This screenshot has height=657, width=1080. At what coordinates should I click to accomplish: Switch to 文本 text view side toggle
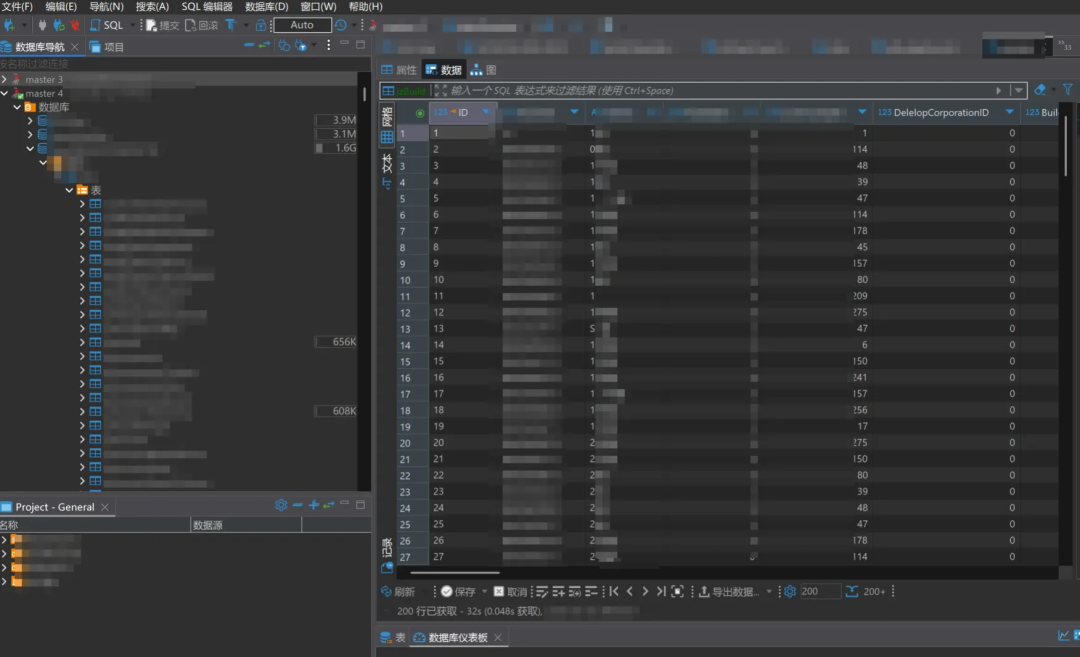pyautogui.click(x=387, y=164)
